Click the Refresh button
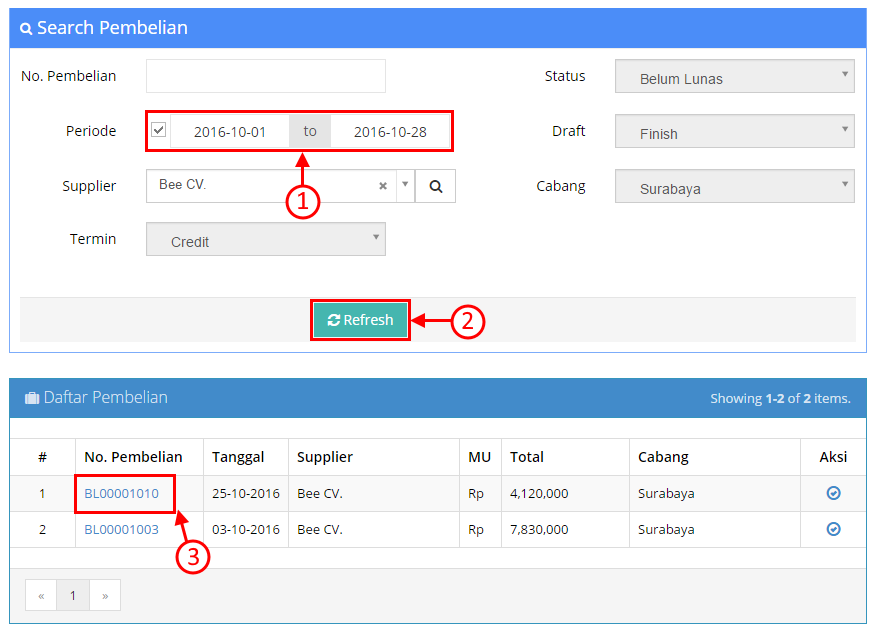The height and width of the screenshot is (635, 875). point(360,320)
